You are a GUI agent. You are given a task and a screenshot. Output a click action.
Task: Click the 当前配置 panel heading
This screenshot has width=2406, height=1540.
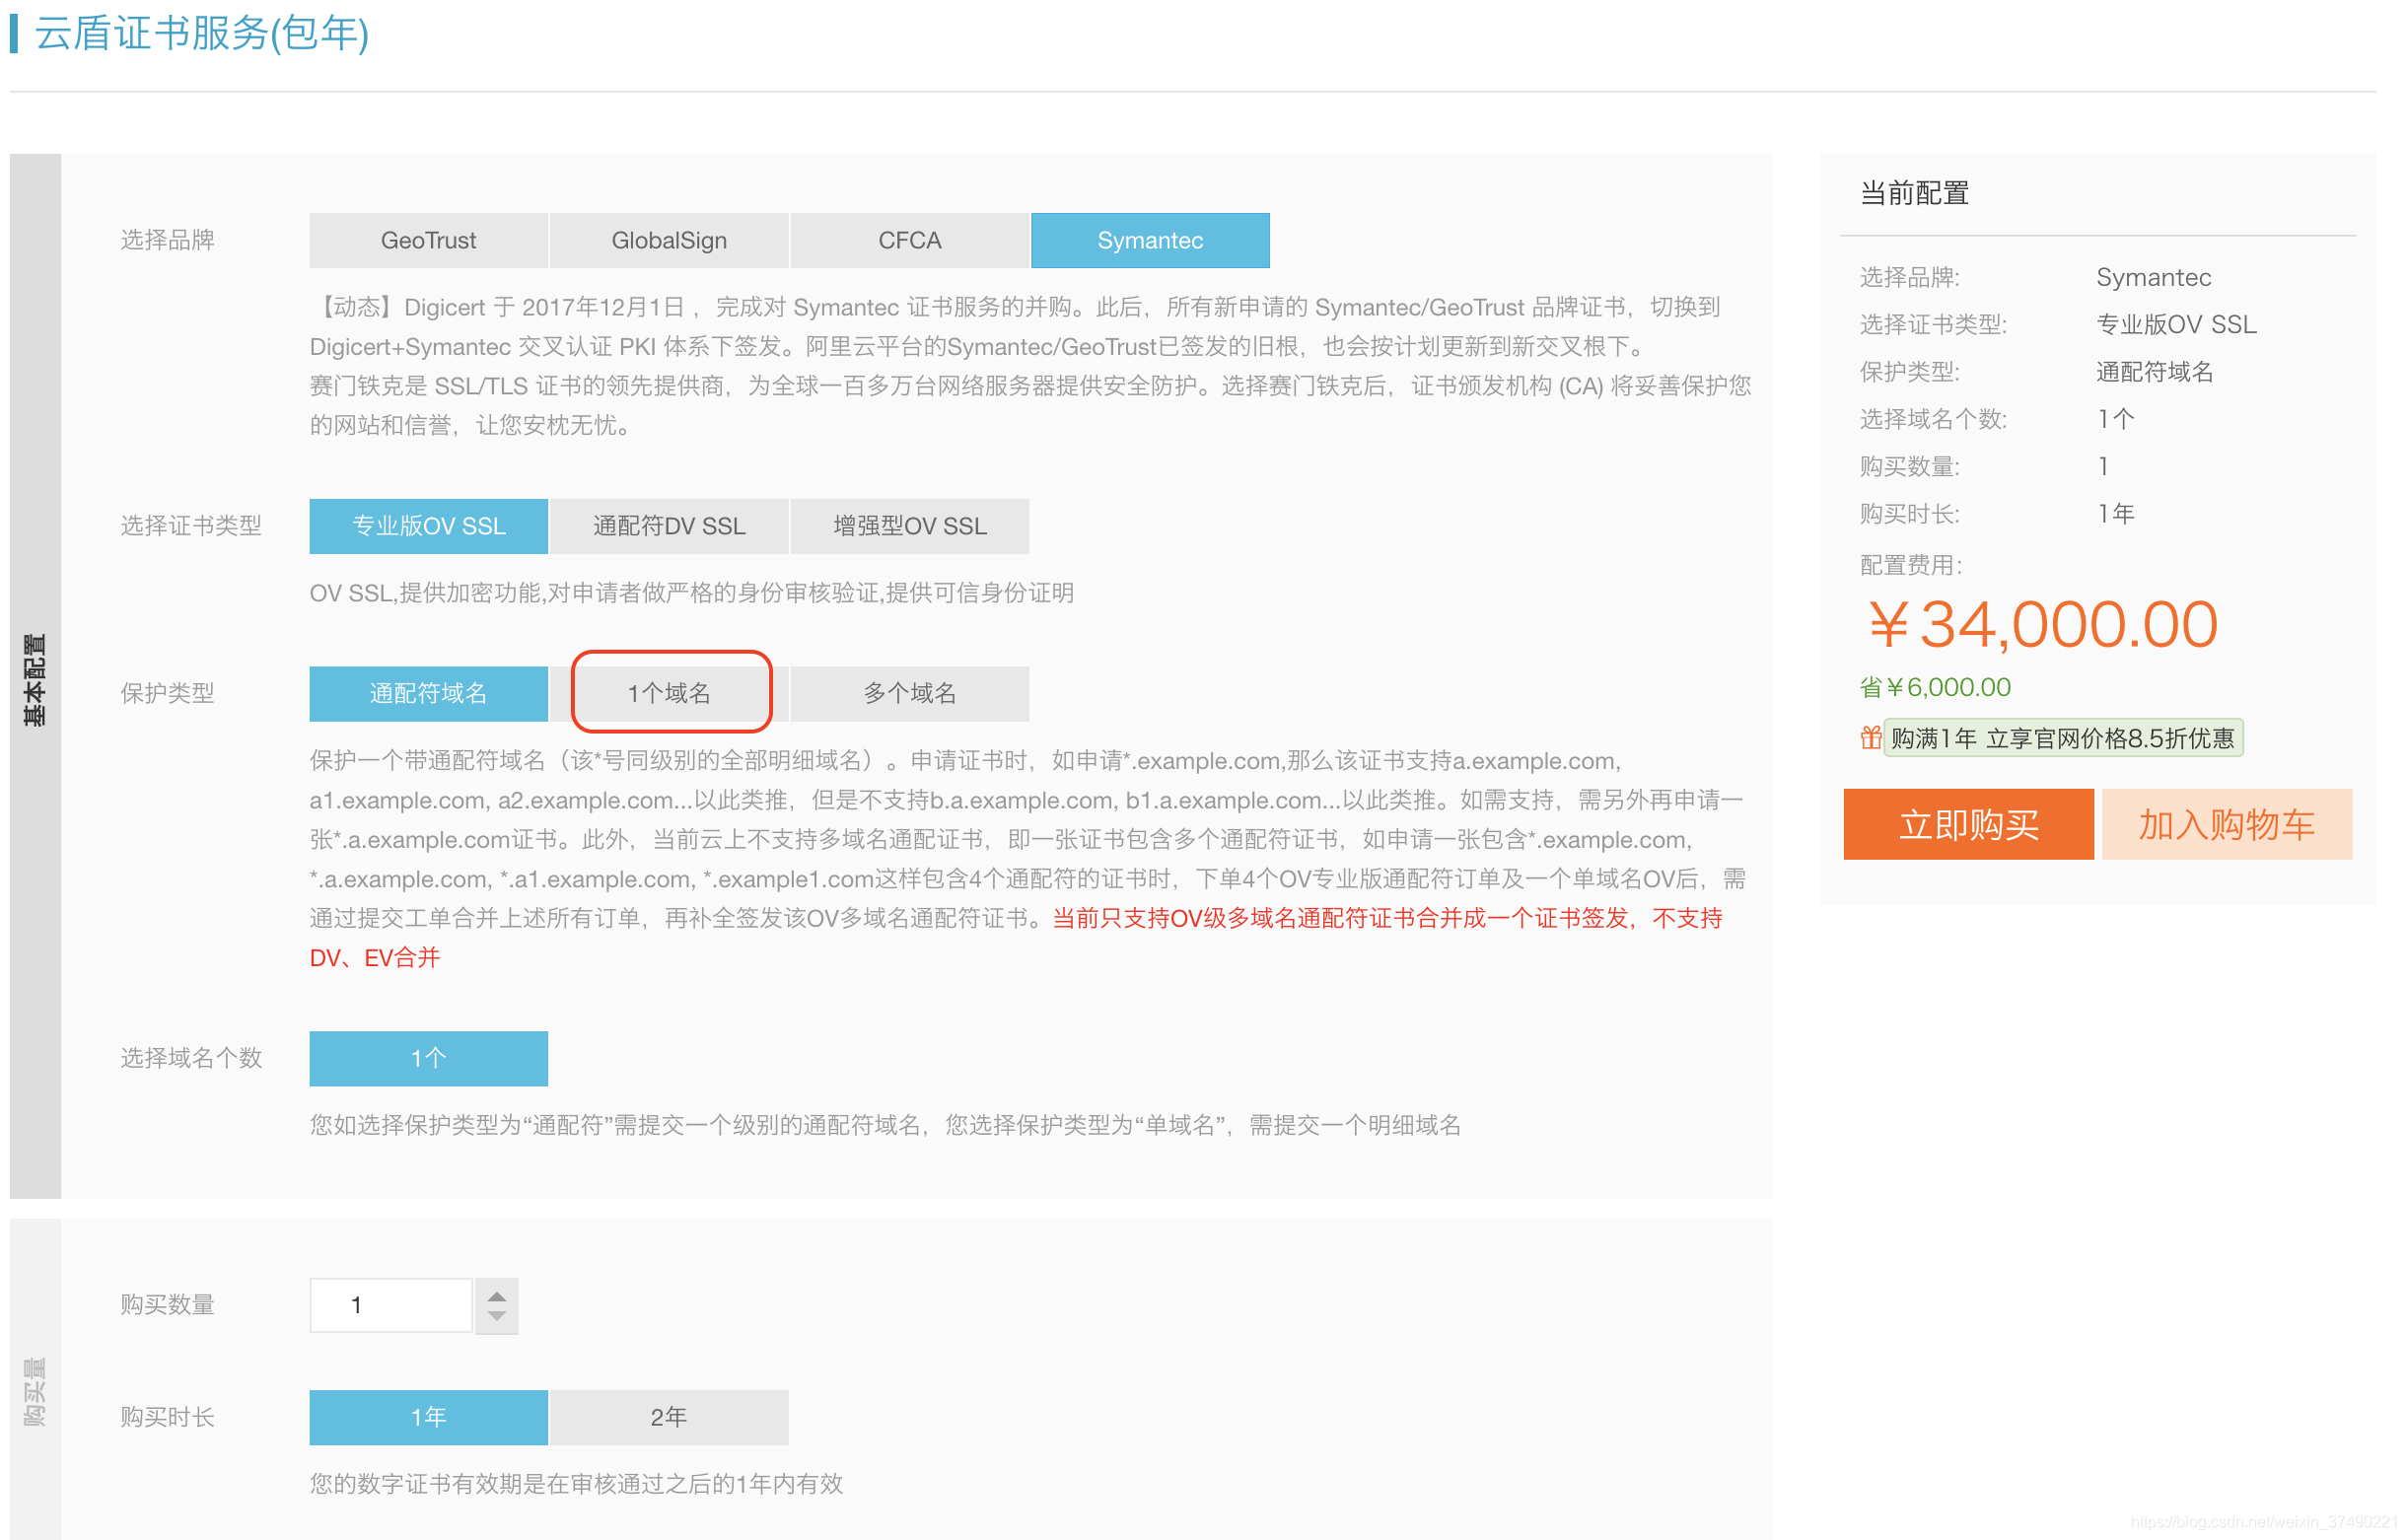[x=1914, y=193]
